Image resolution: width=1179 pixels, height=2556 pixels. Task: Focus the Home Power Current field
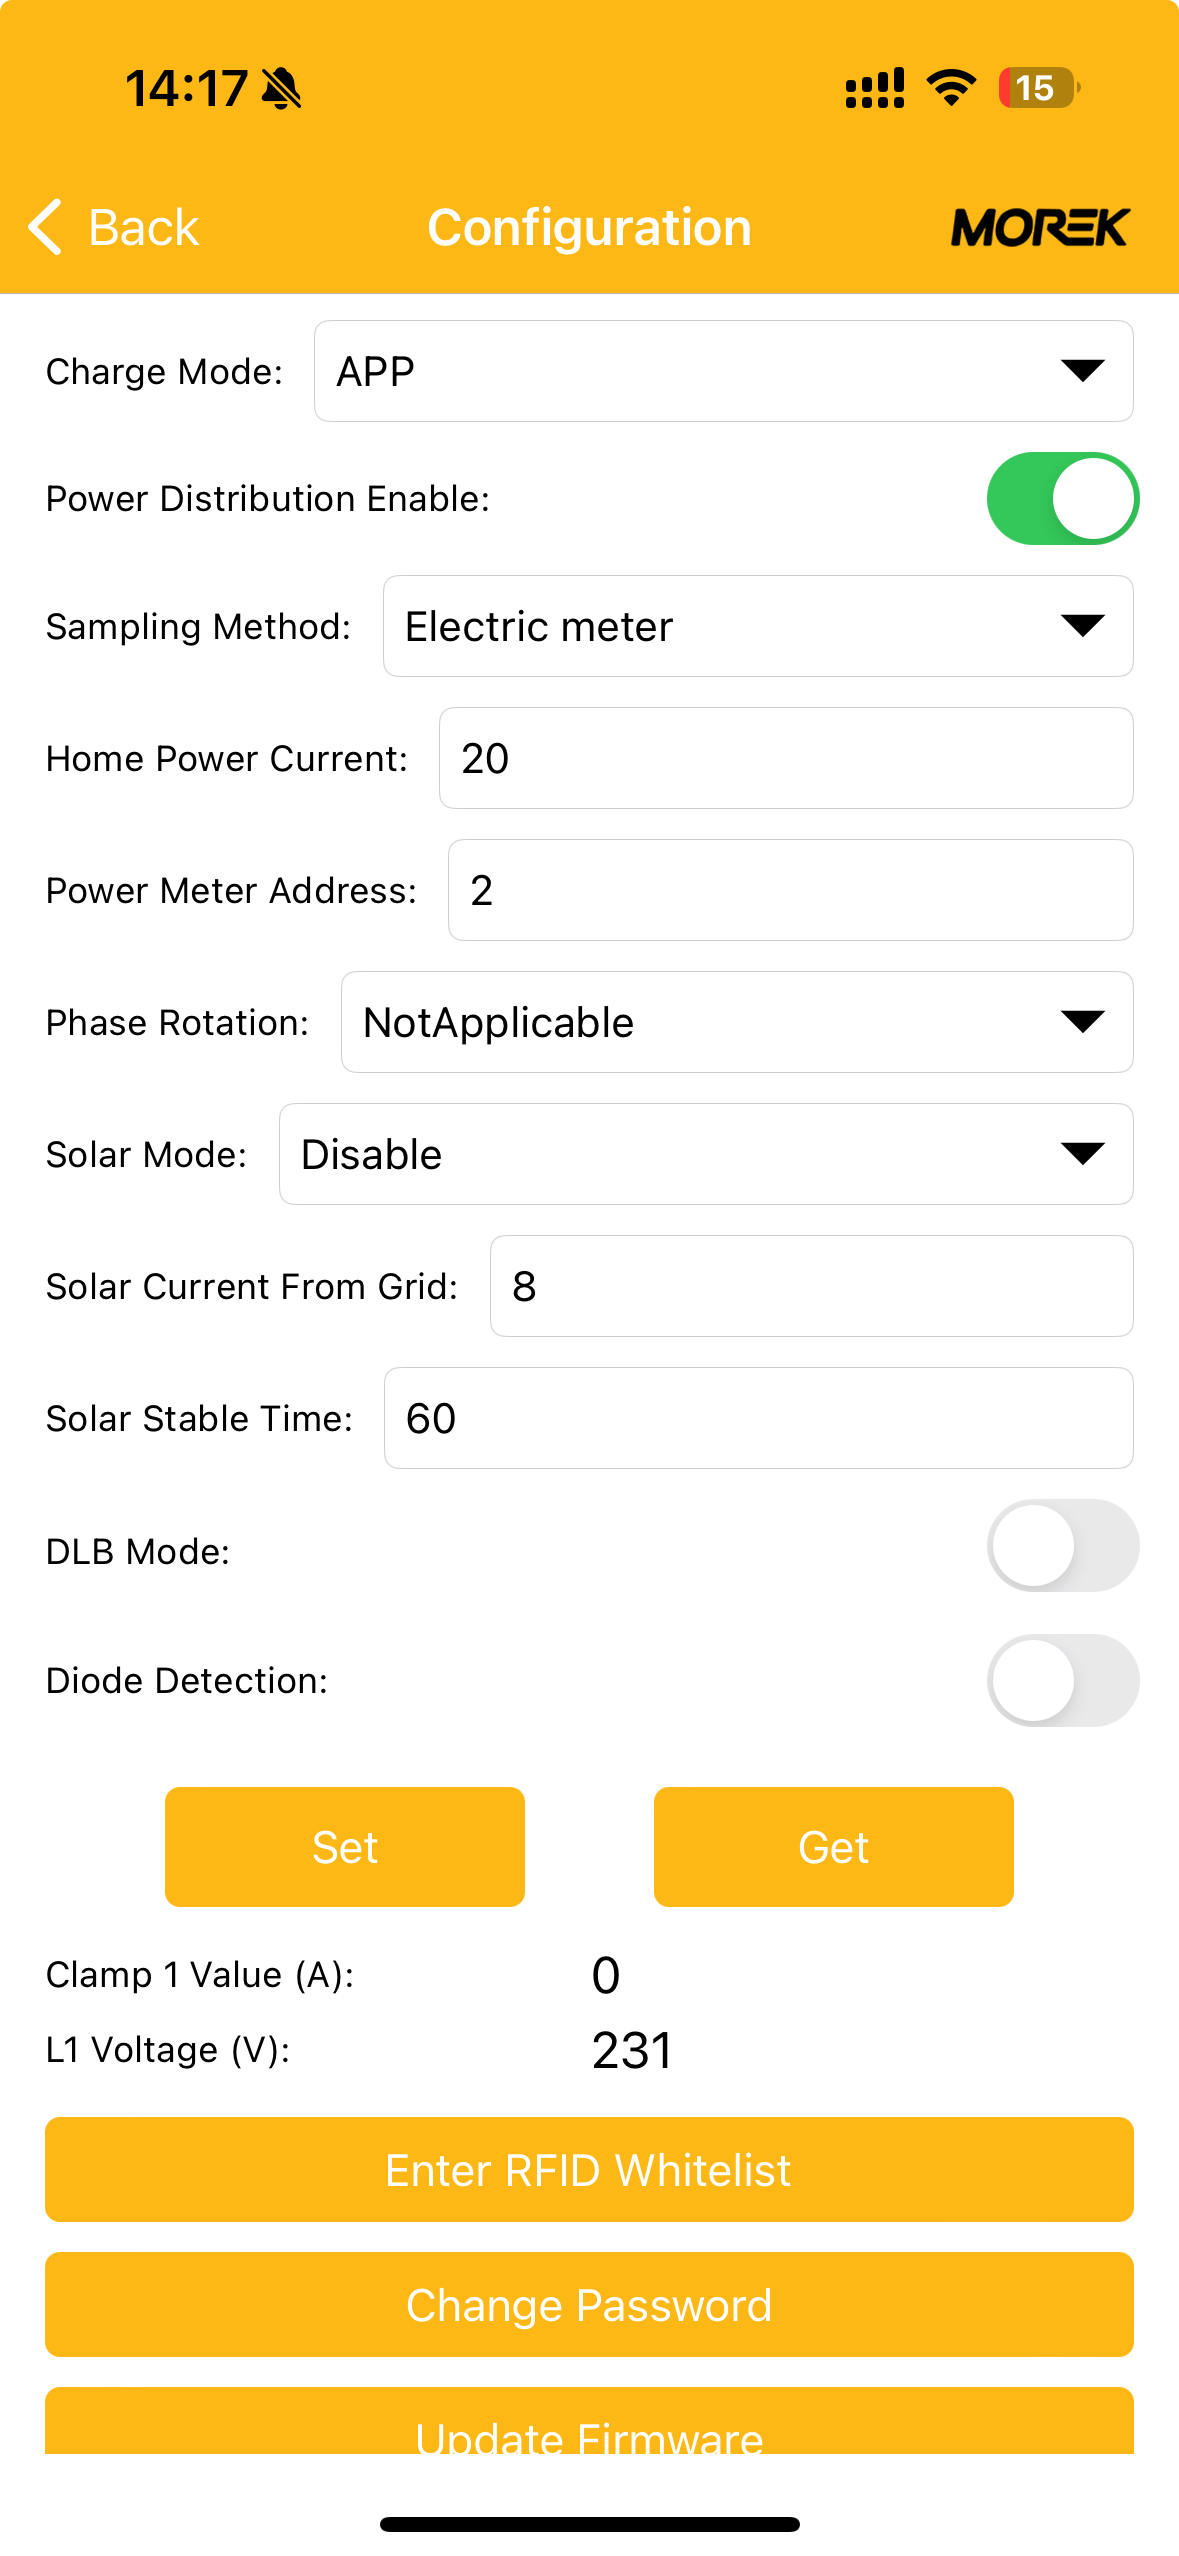tap(785, 758)
